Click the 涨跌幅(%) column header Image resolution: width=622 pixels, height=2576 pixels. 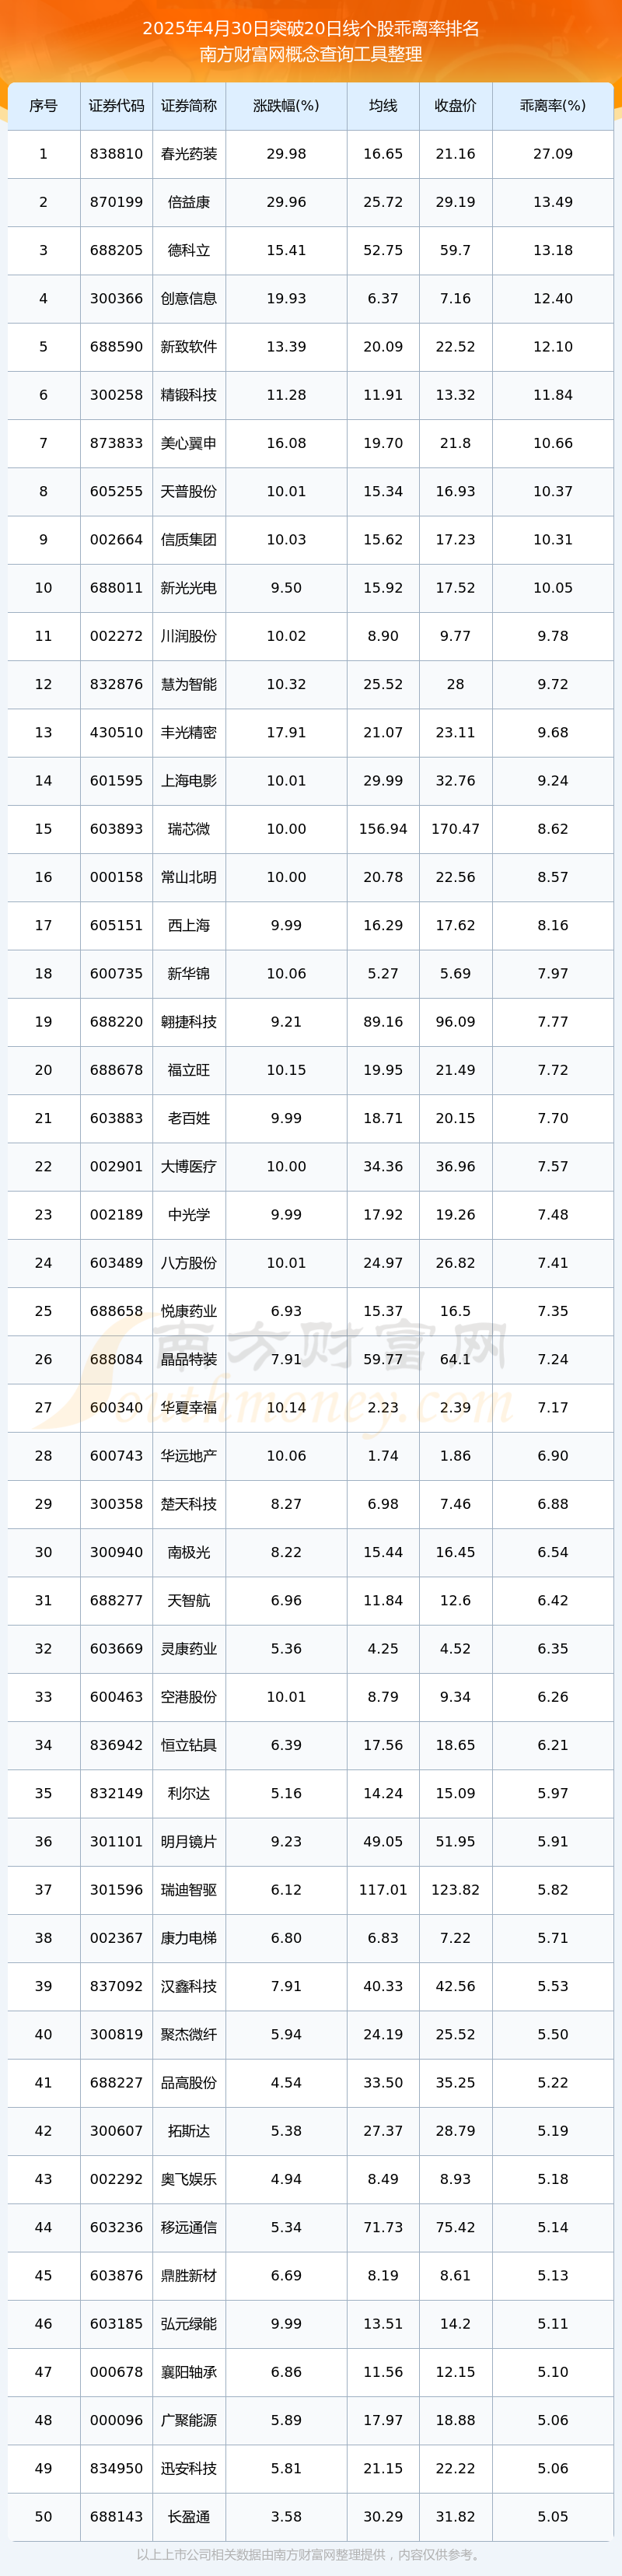286,106
